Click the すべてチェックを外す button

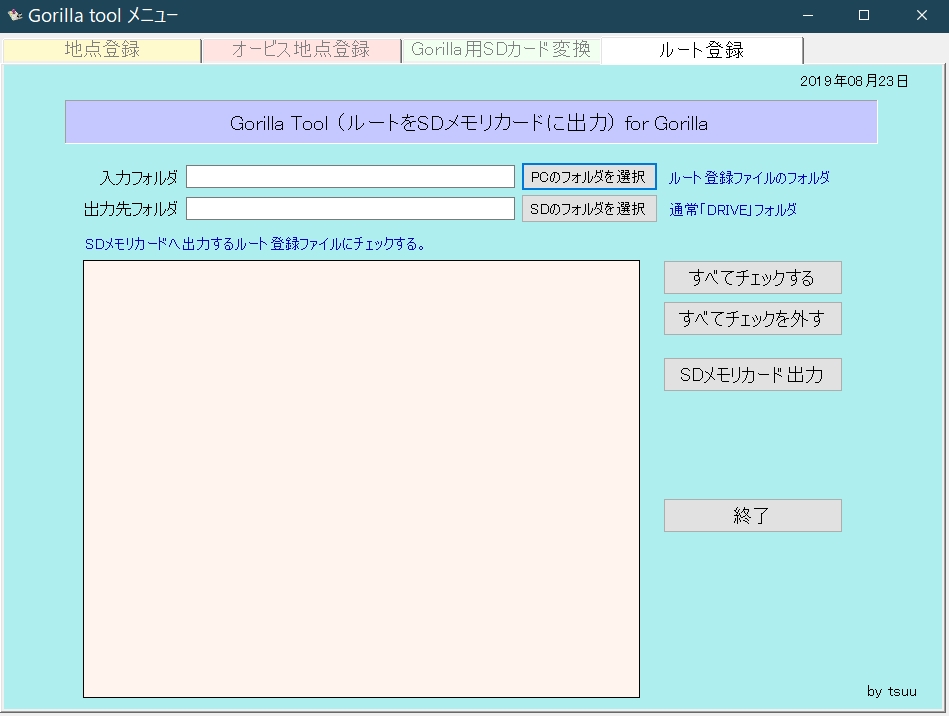point(752,319)
